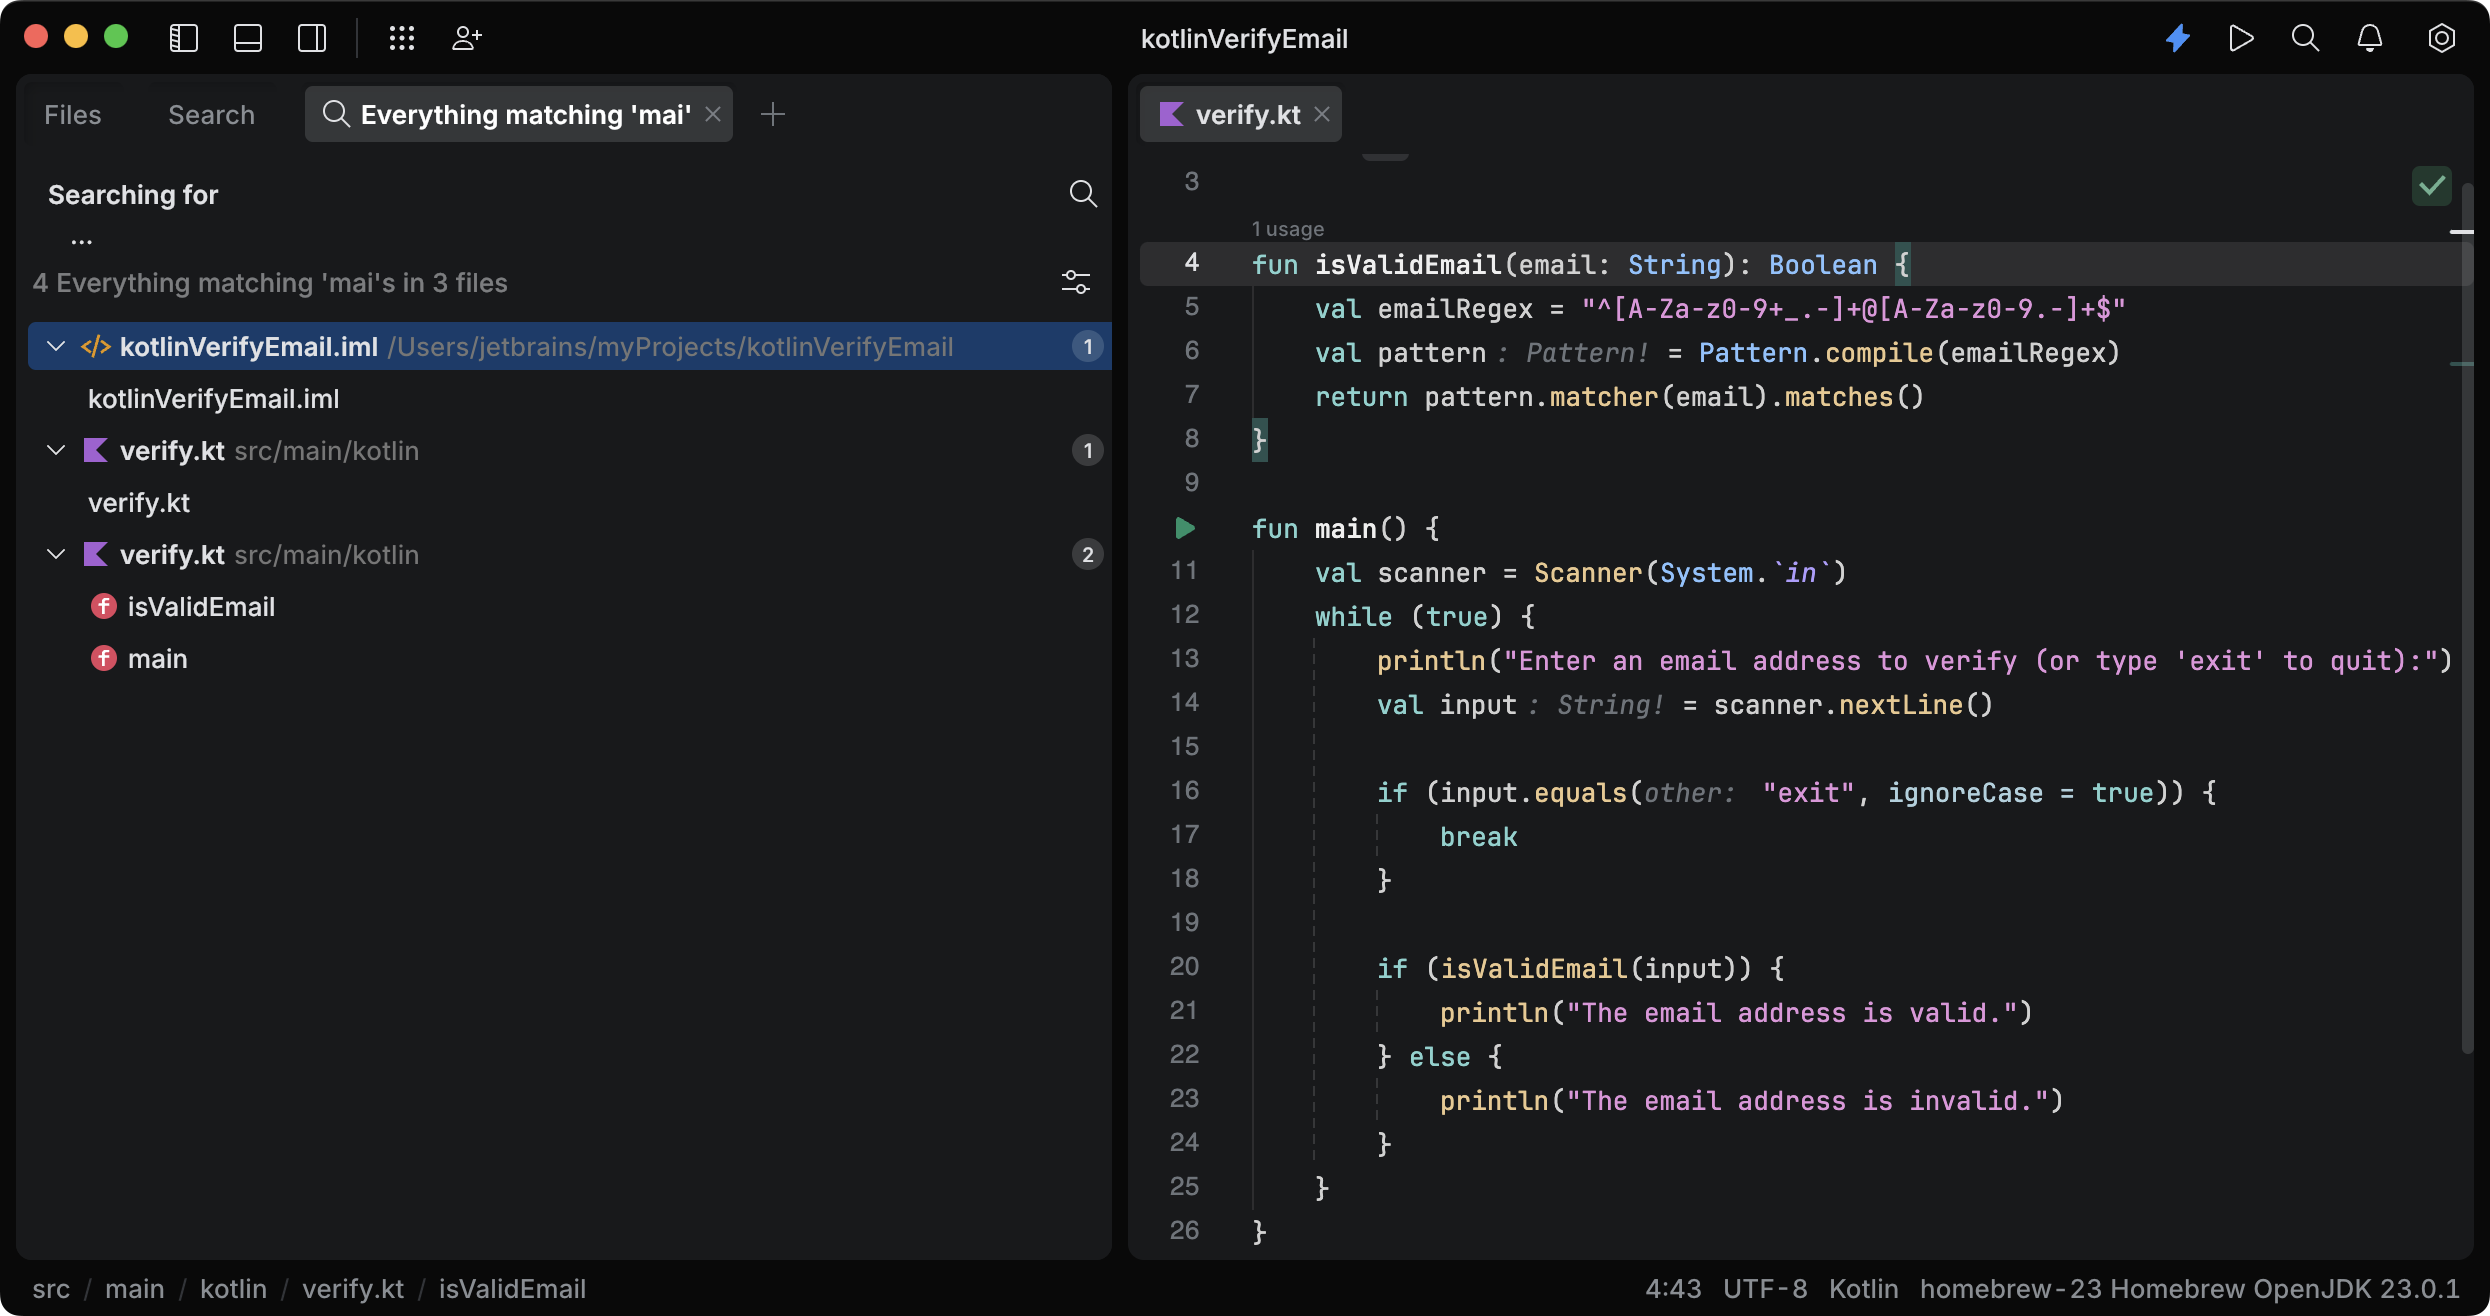
Task: Switch to the Files tab
Action: (x=72, y=114)
